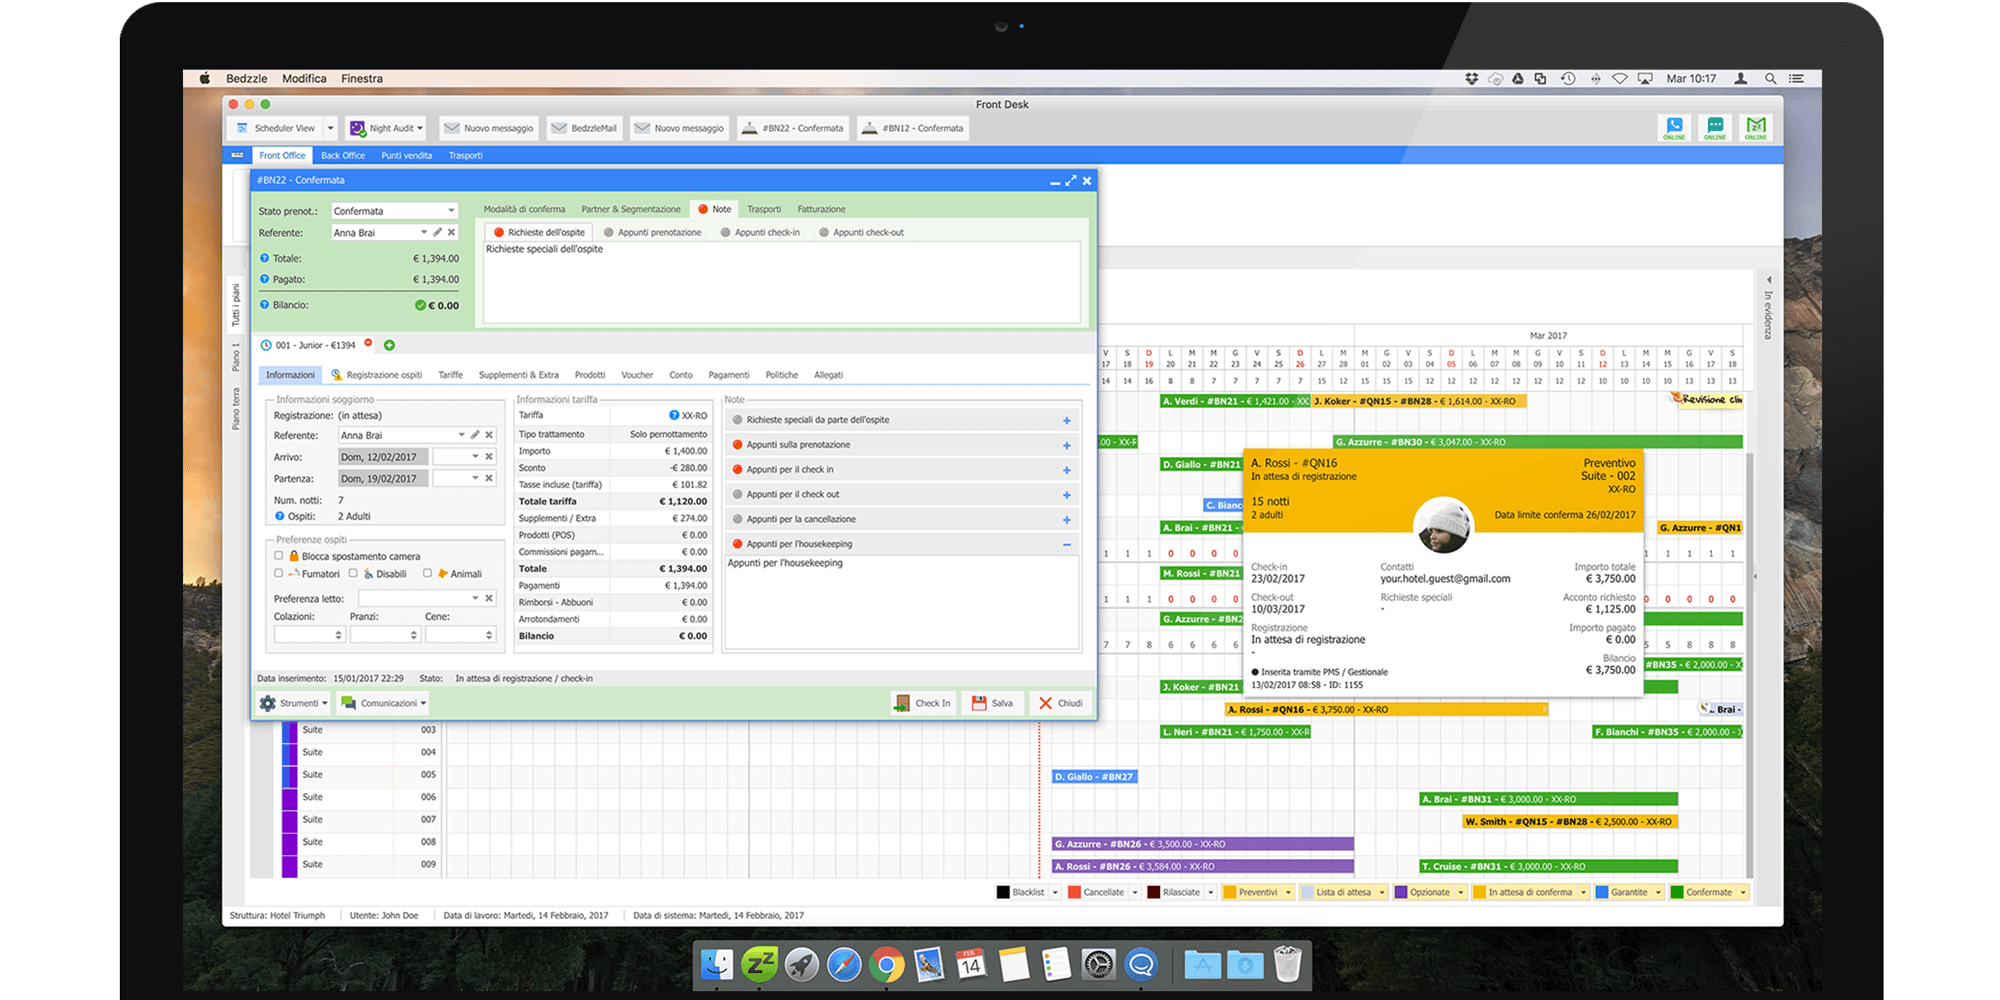Open the Partenza time dropdown
Viewport: 2000px width, 1000px height.
475,478
